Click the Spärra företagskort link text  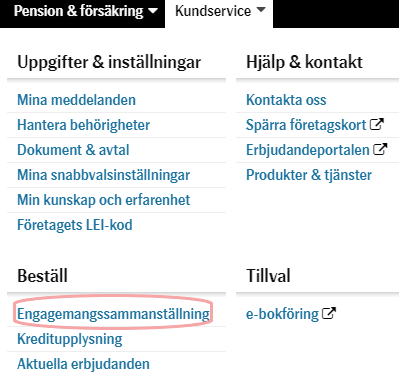click(306, 125)
